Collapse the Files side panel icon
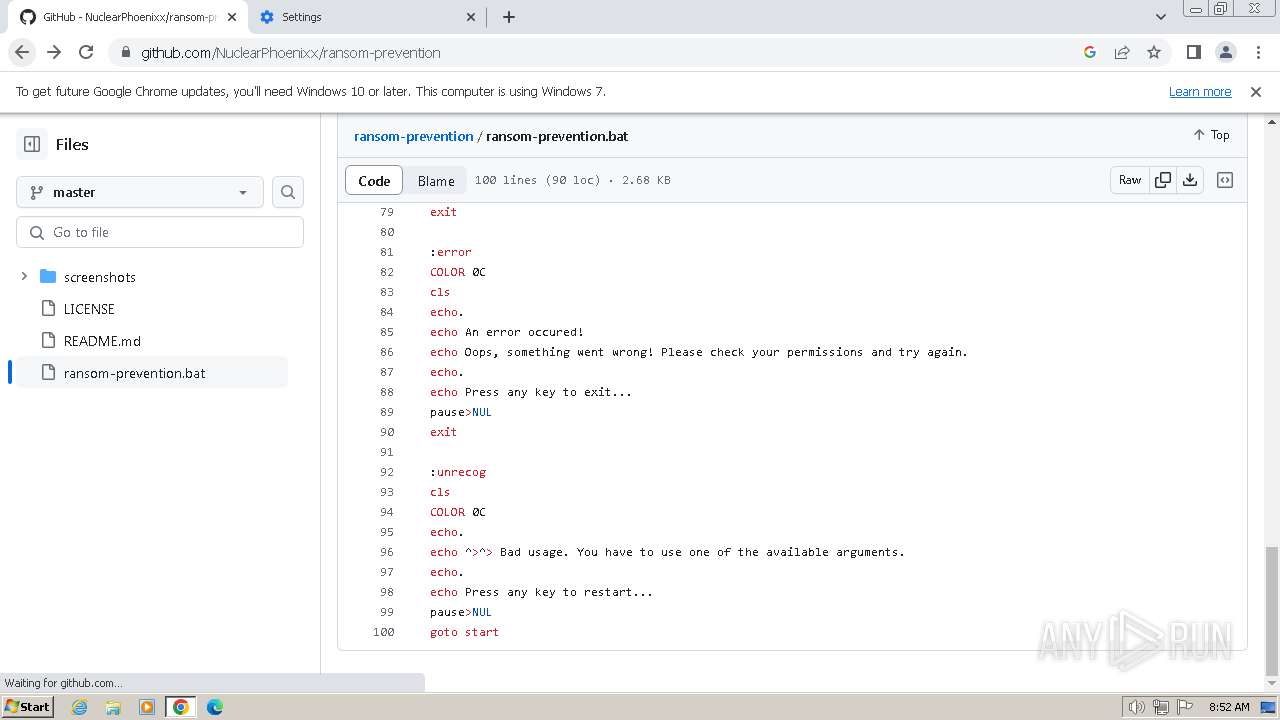1280x720 pixels. (x=32, y=144)
